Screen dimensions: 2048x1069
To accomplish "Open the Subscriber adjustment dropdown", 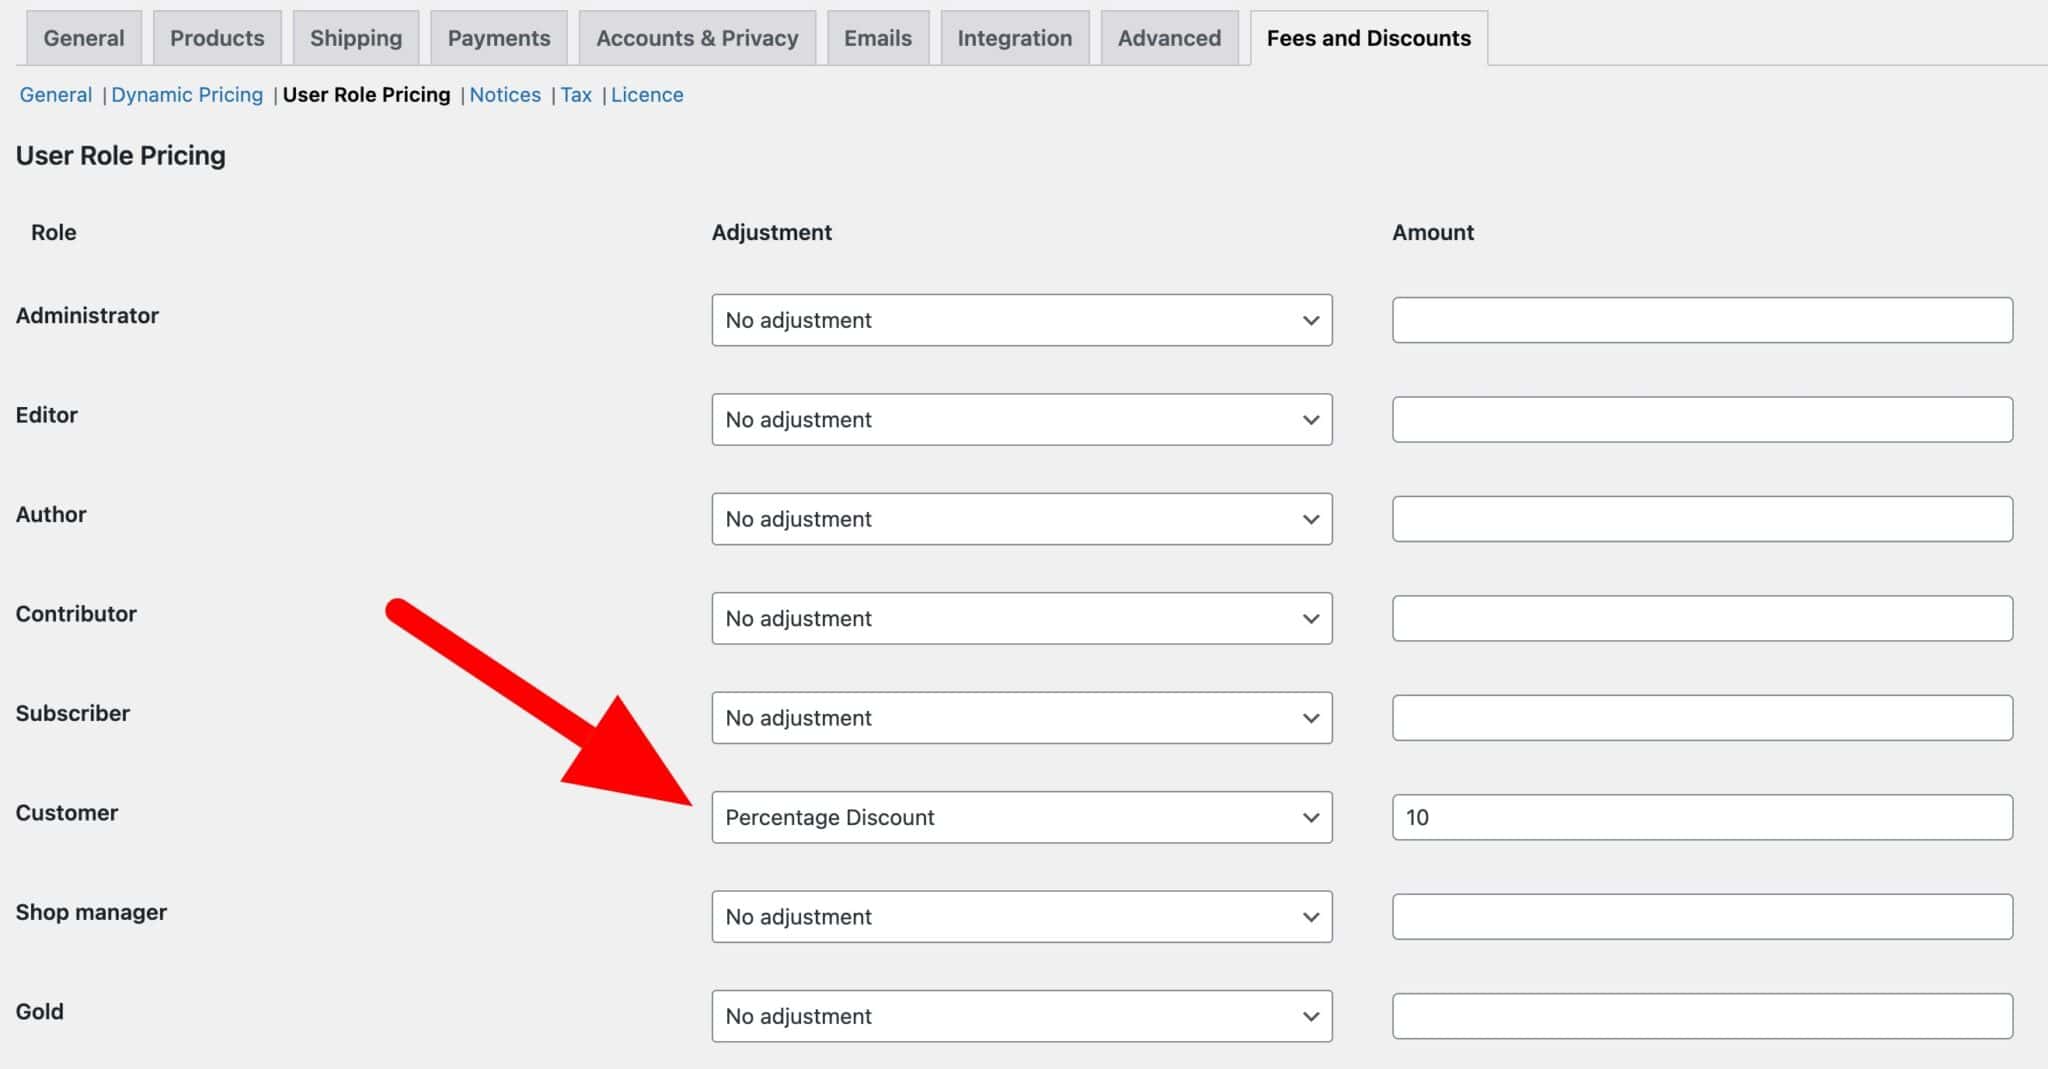I will click(x=1021, y=718).
